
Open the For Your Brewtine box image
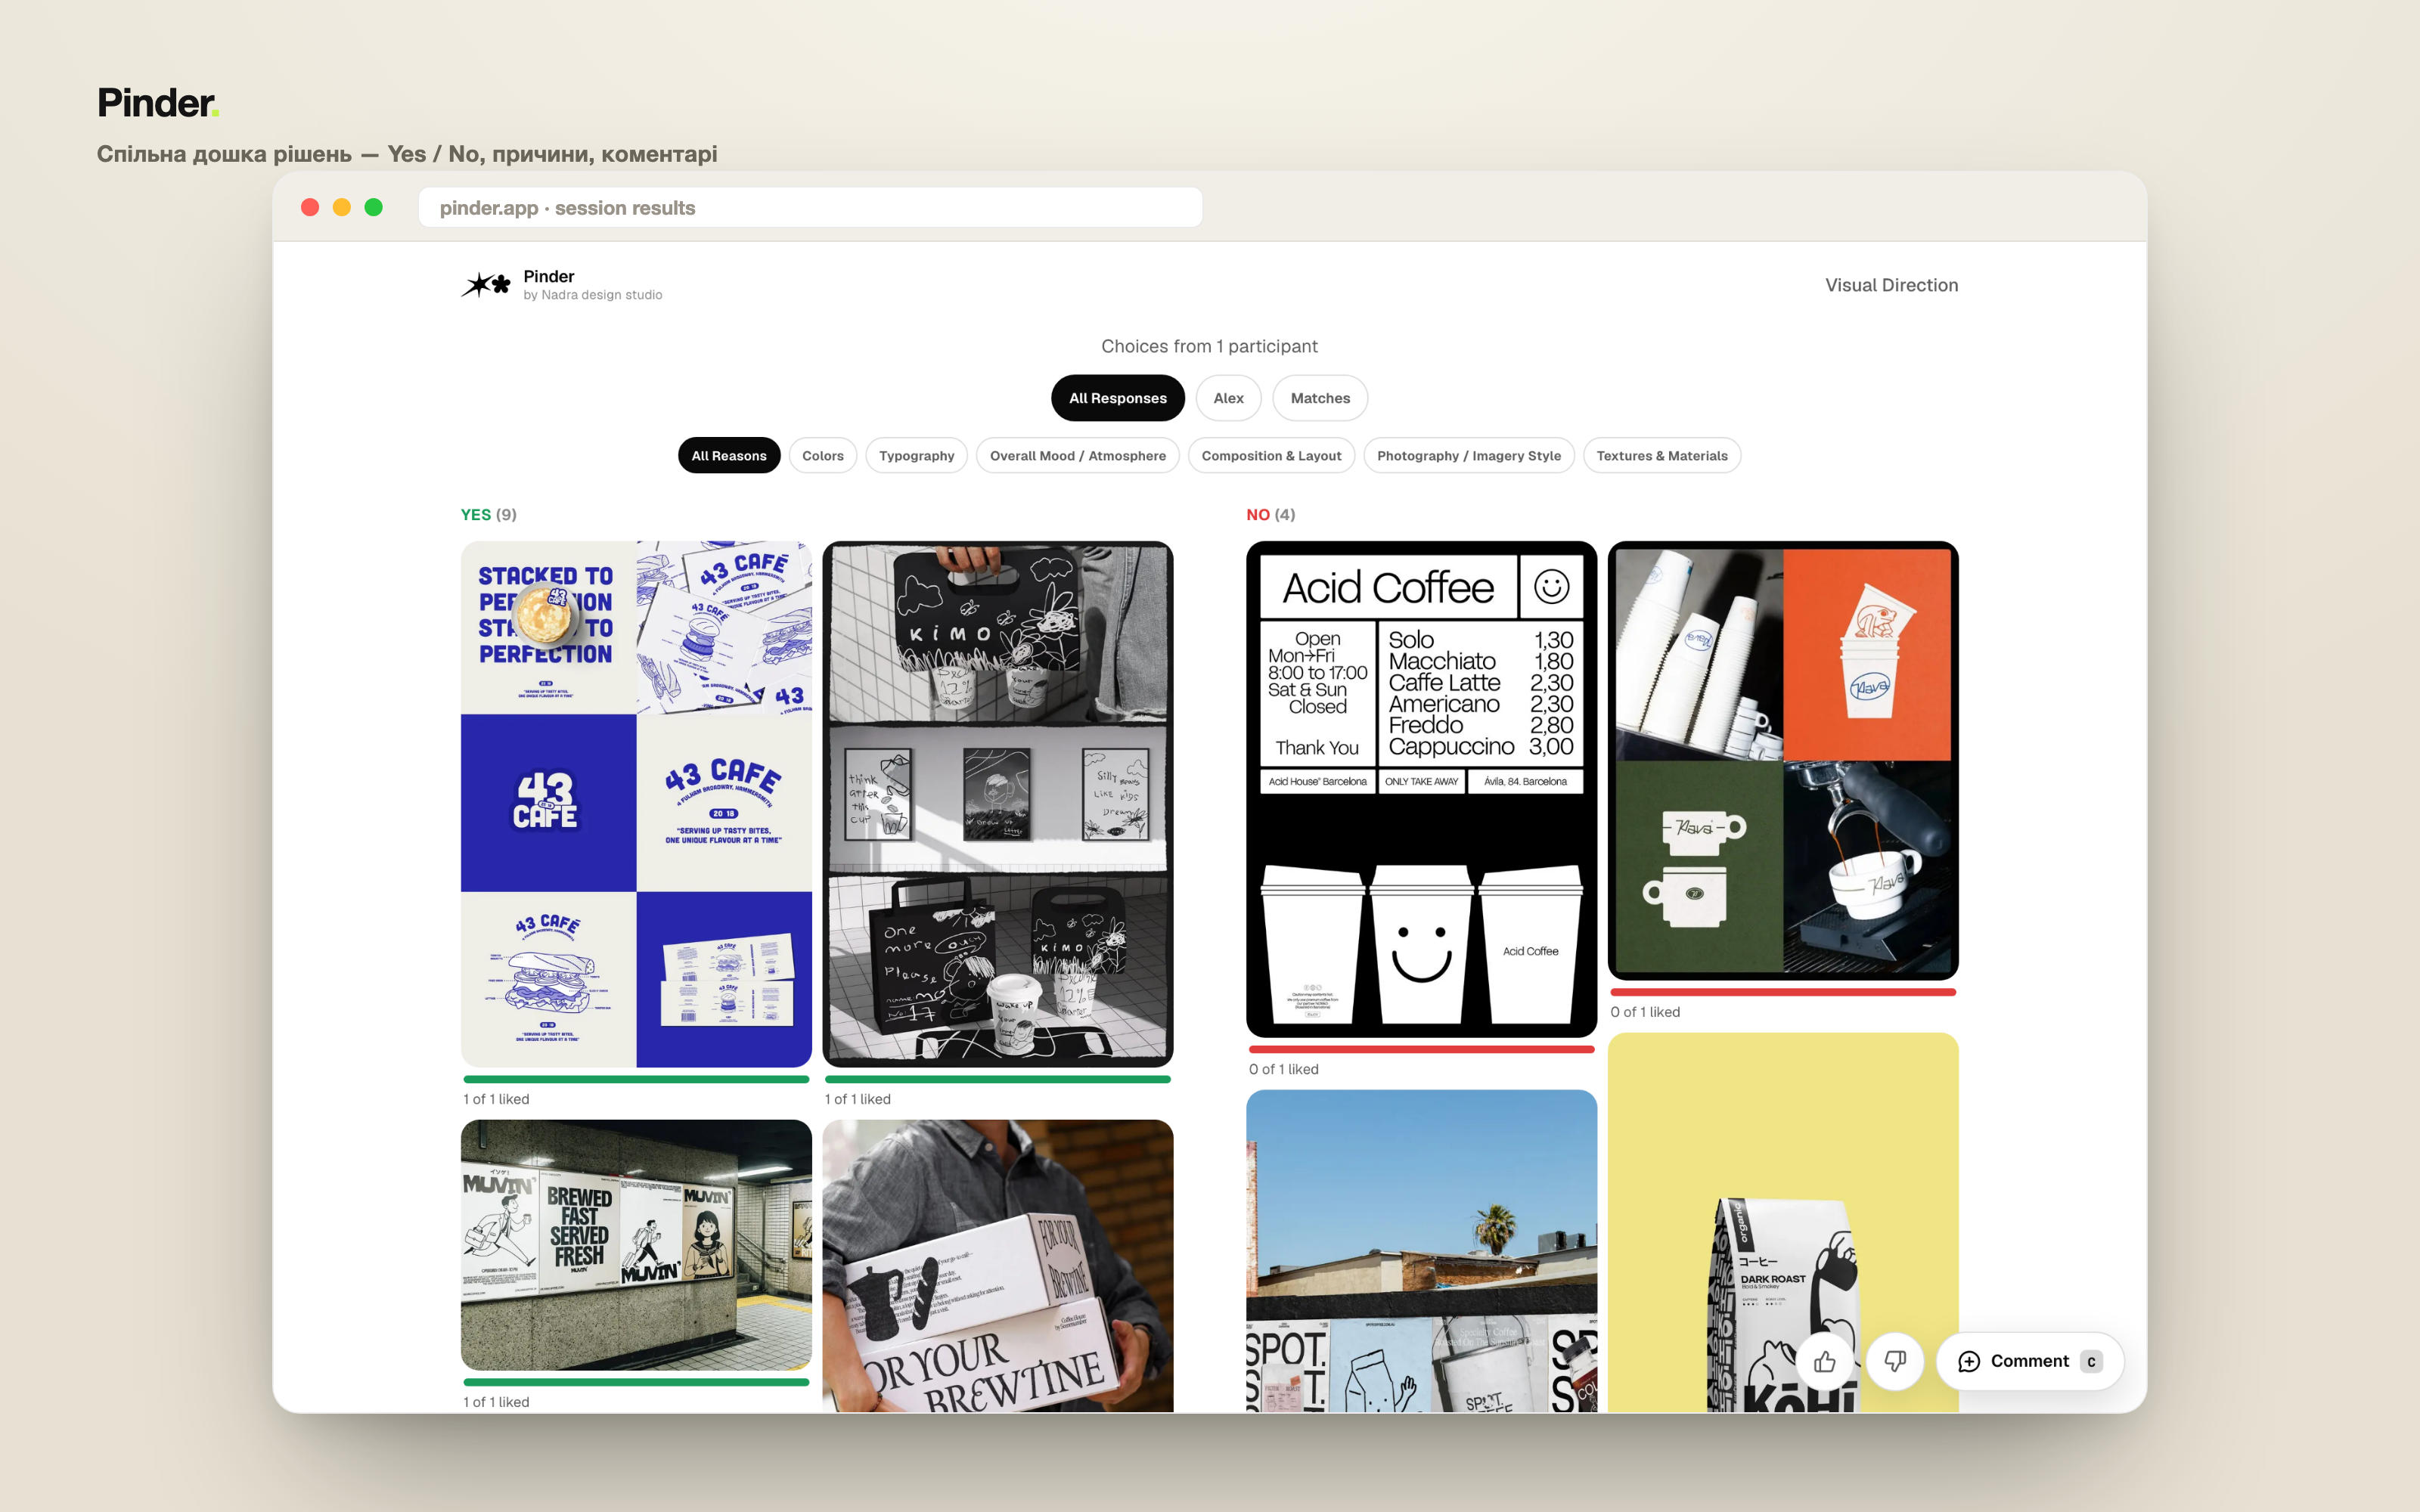point(997,1266)
